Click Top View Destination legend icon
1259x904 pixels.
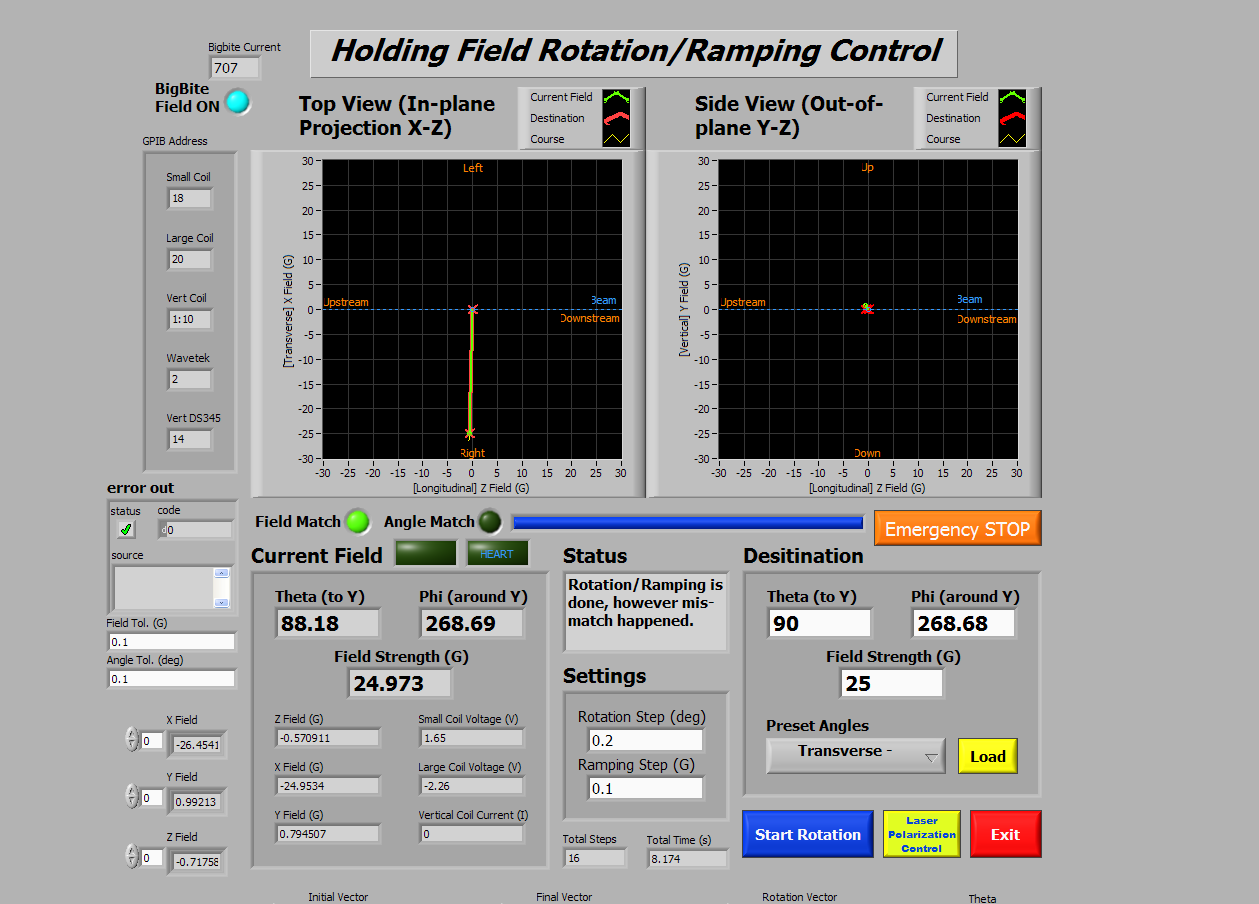619,118
